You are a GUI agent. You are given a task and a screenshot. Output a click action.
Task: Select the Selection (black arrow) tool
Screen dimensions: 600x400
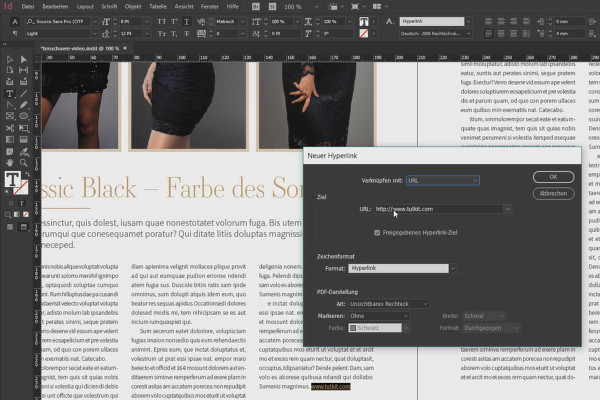pos(10,59)
